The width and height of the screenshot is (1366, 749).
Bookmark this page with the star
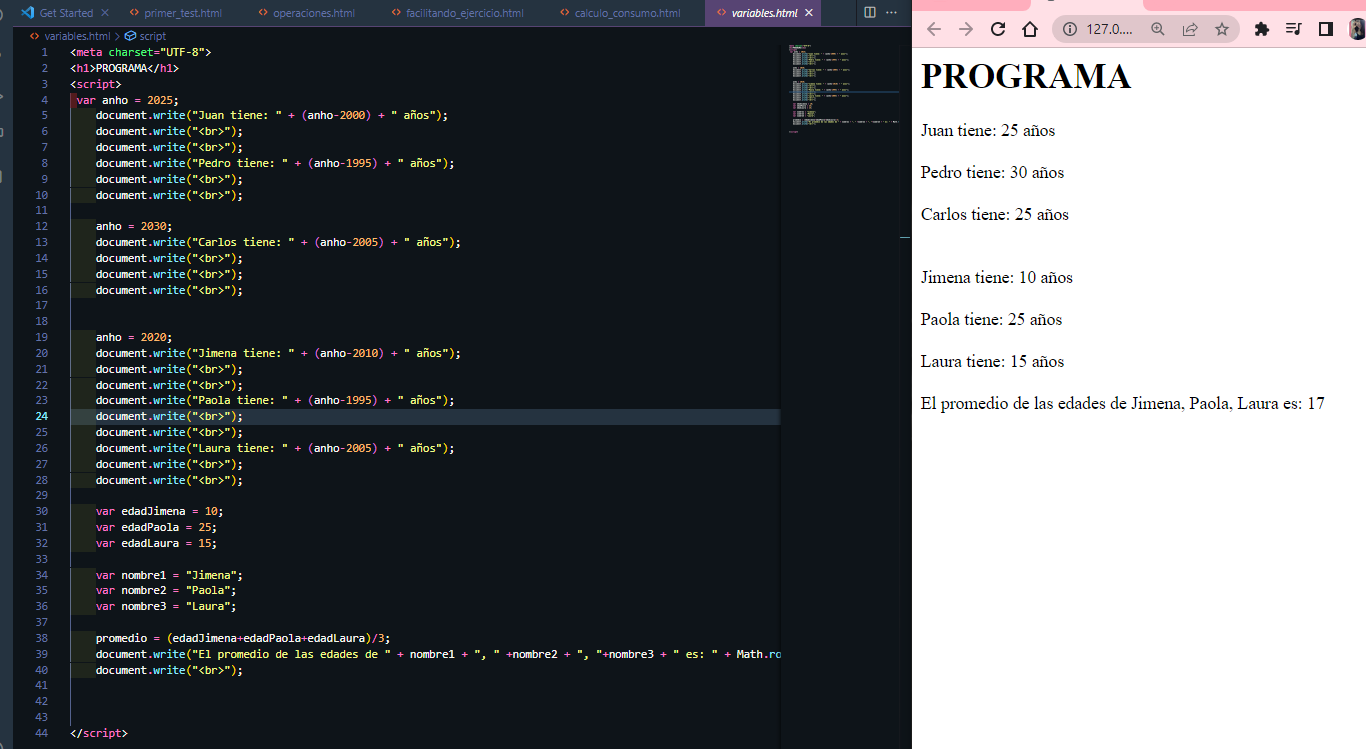[x=1222, y=29]
